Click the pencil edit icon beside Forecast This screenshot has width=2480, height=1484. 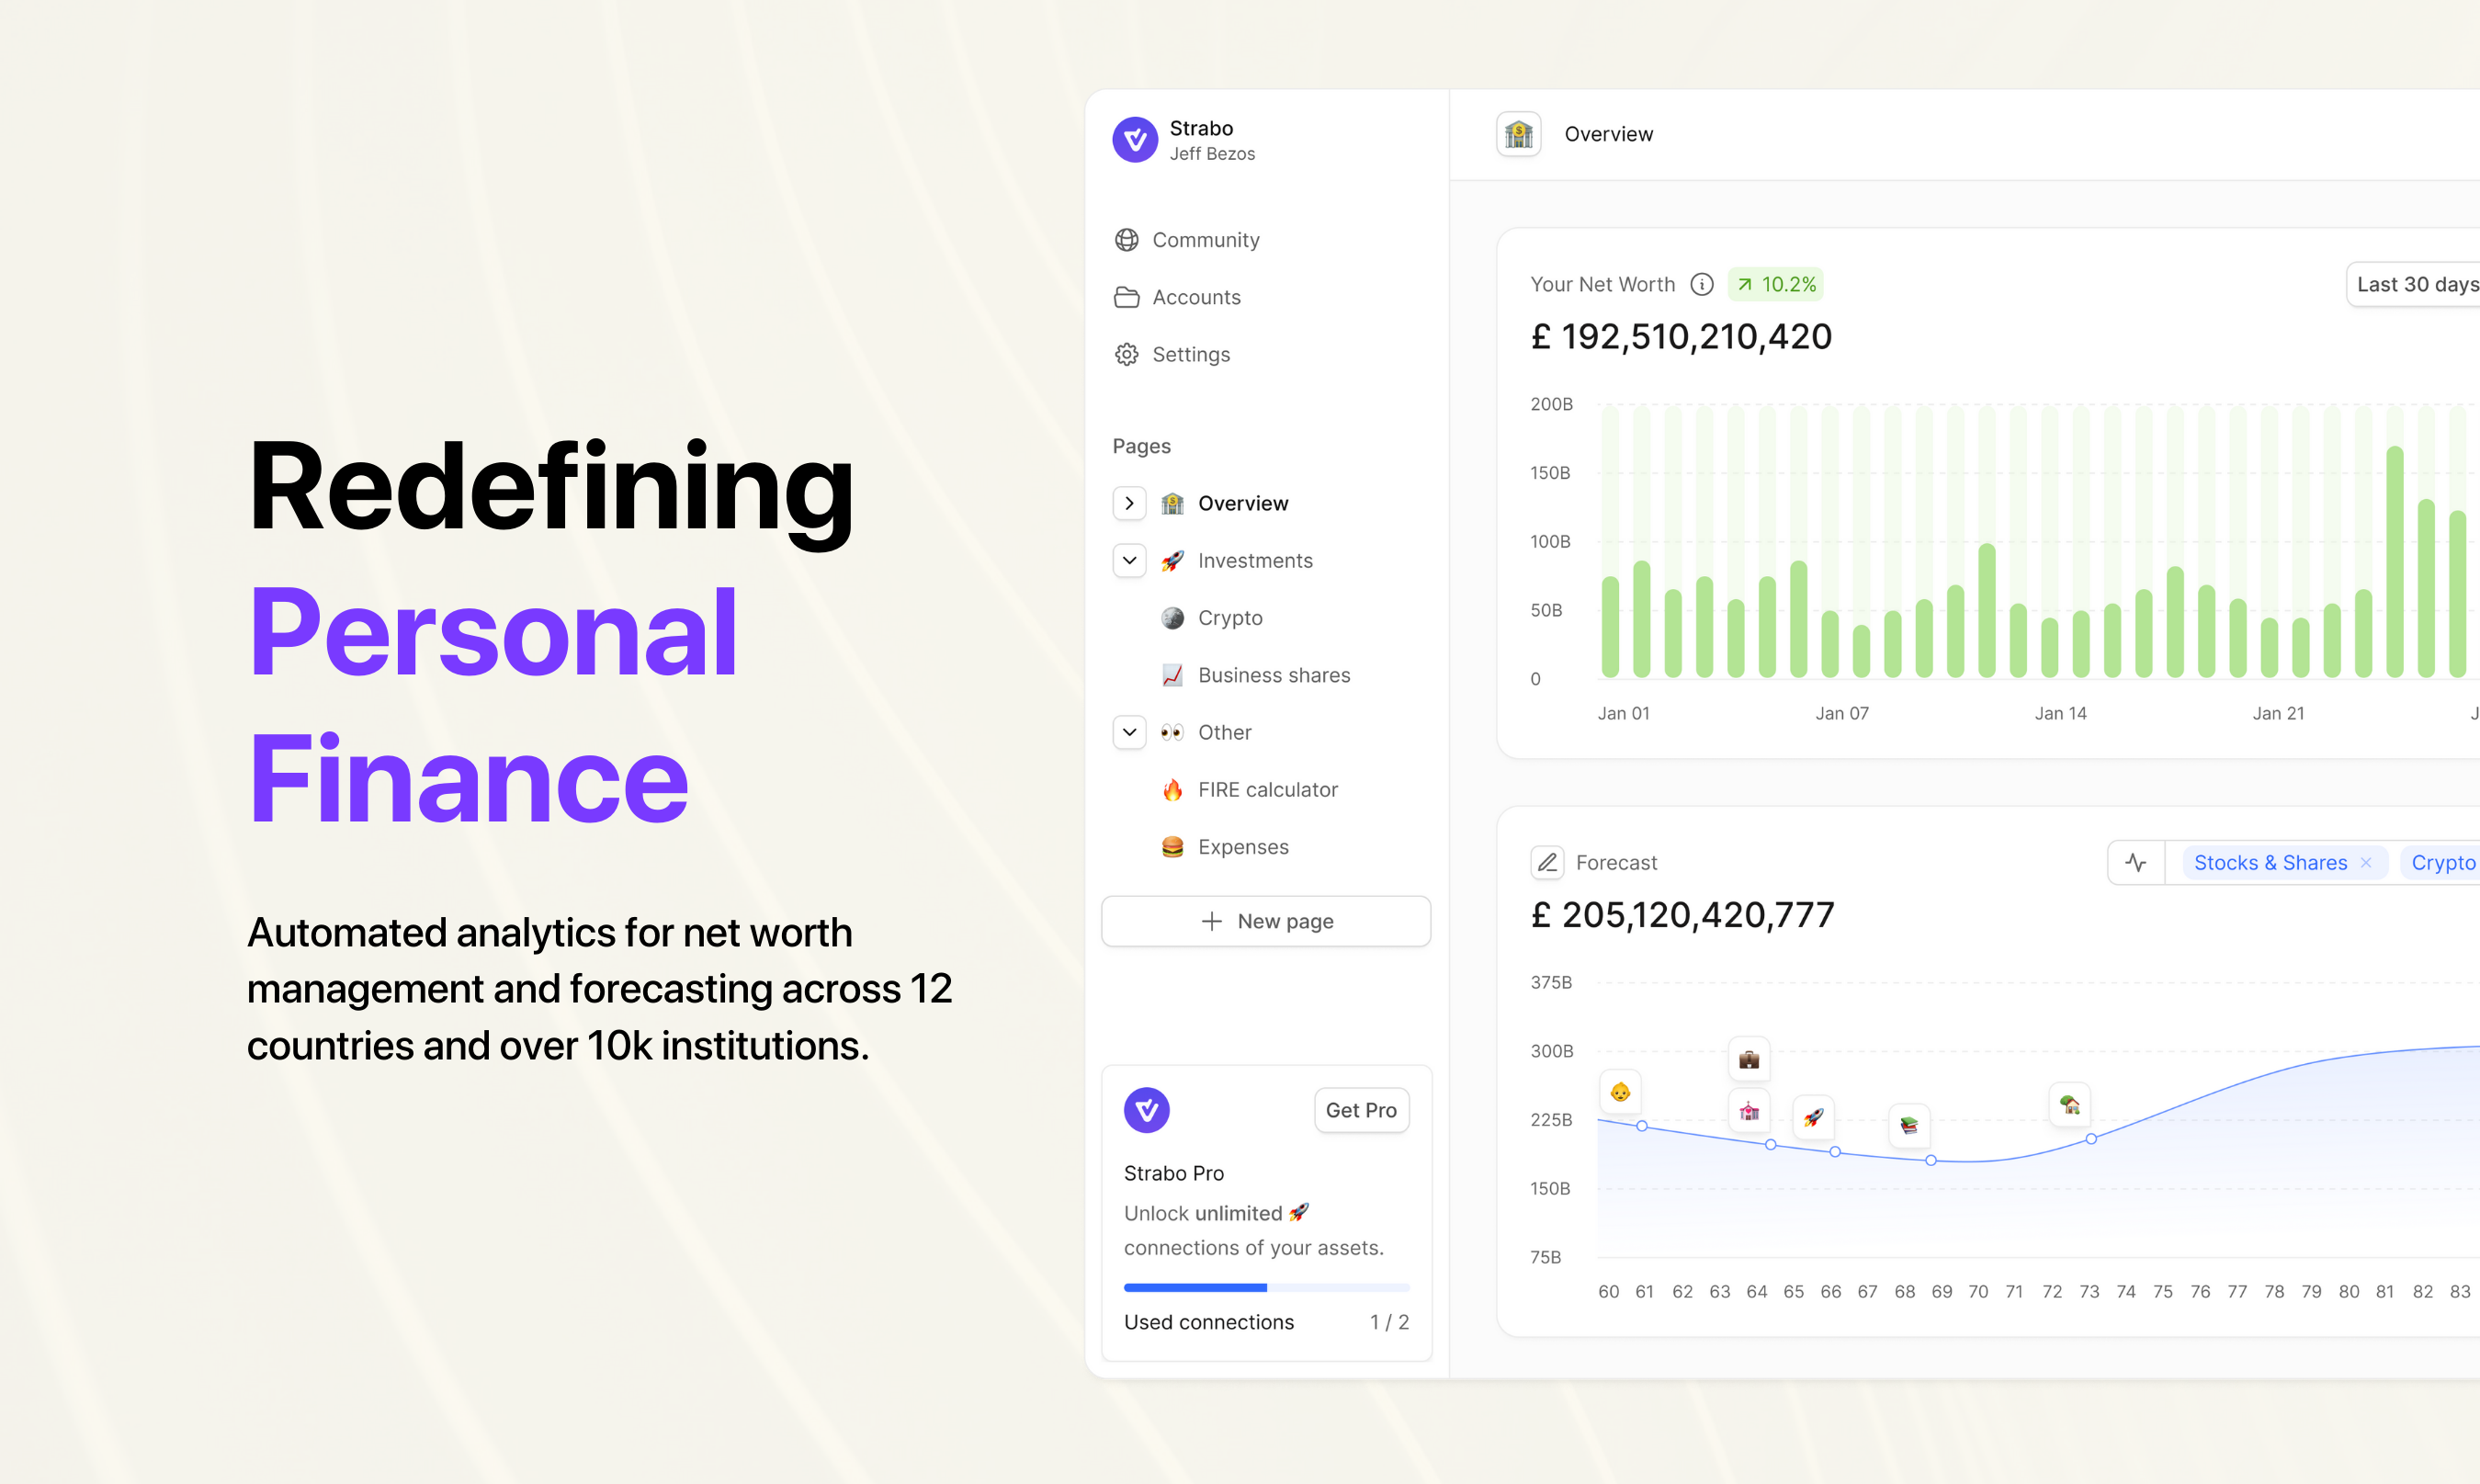click(1547, 862)
